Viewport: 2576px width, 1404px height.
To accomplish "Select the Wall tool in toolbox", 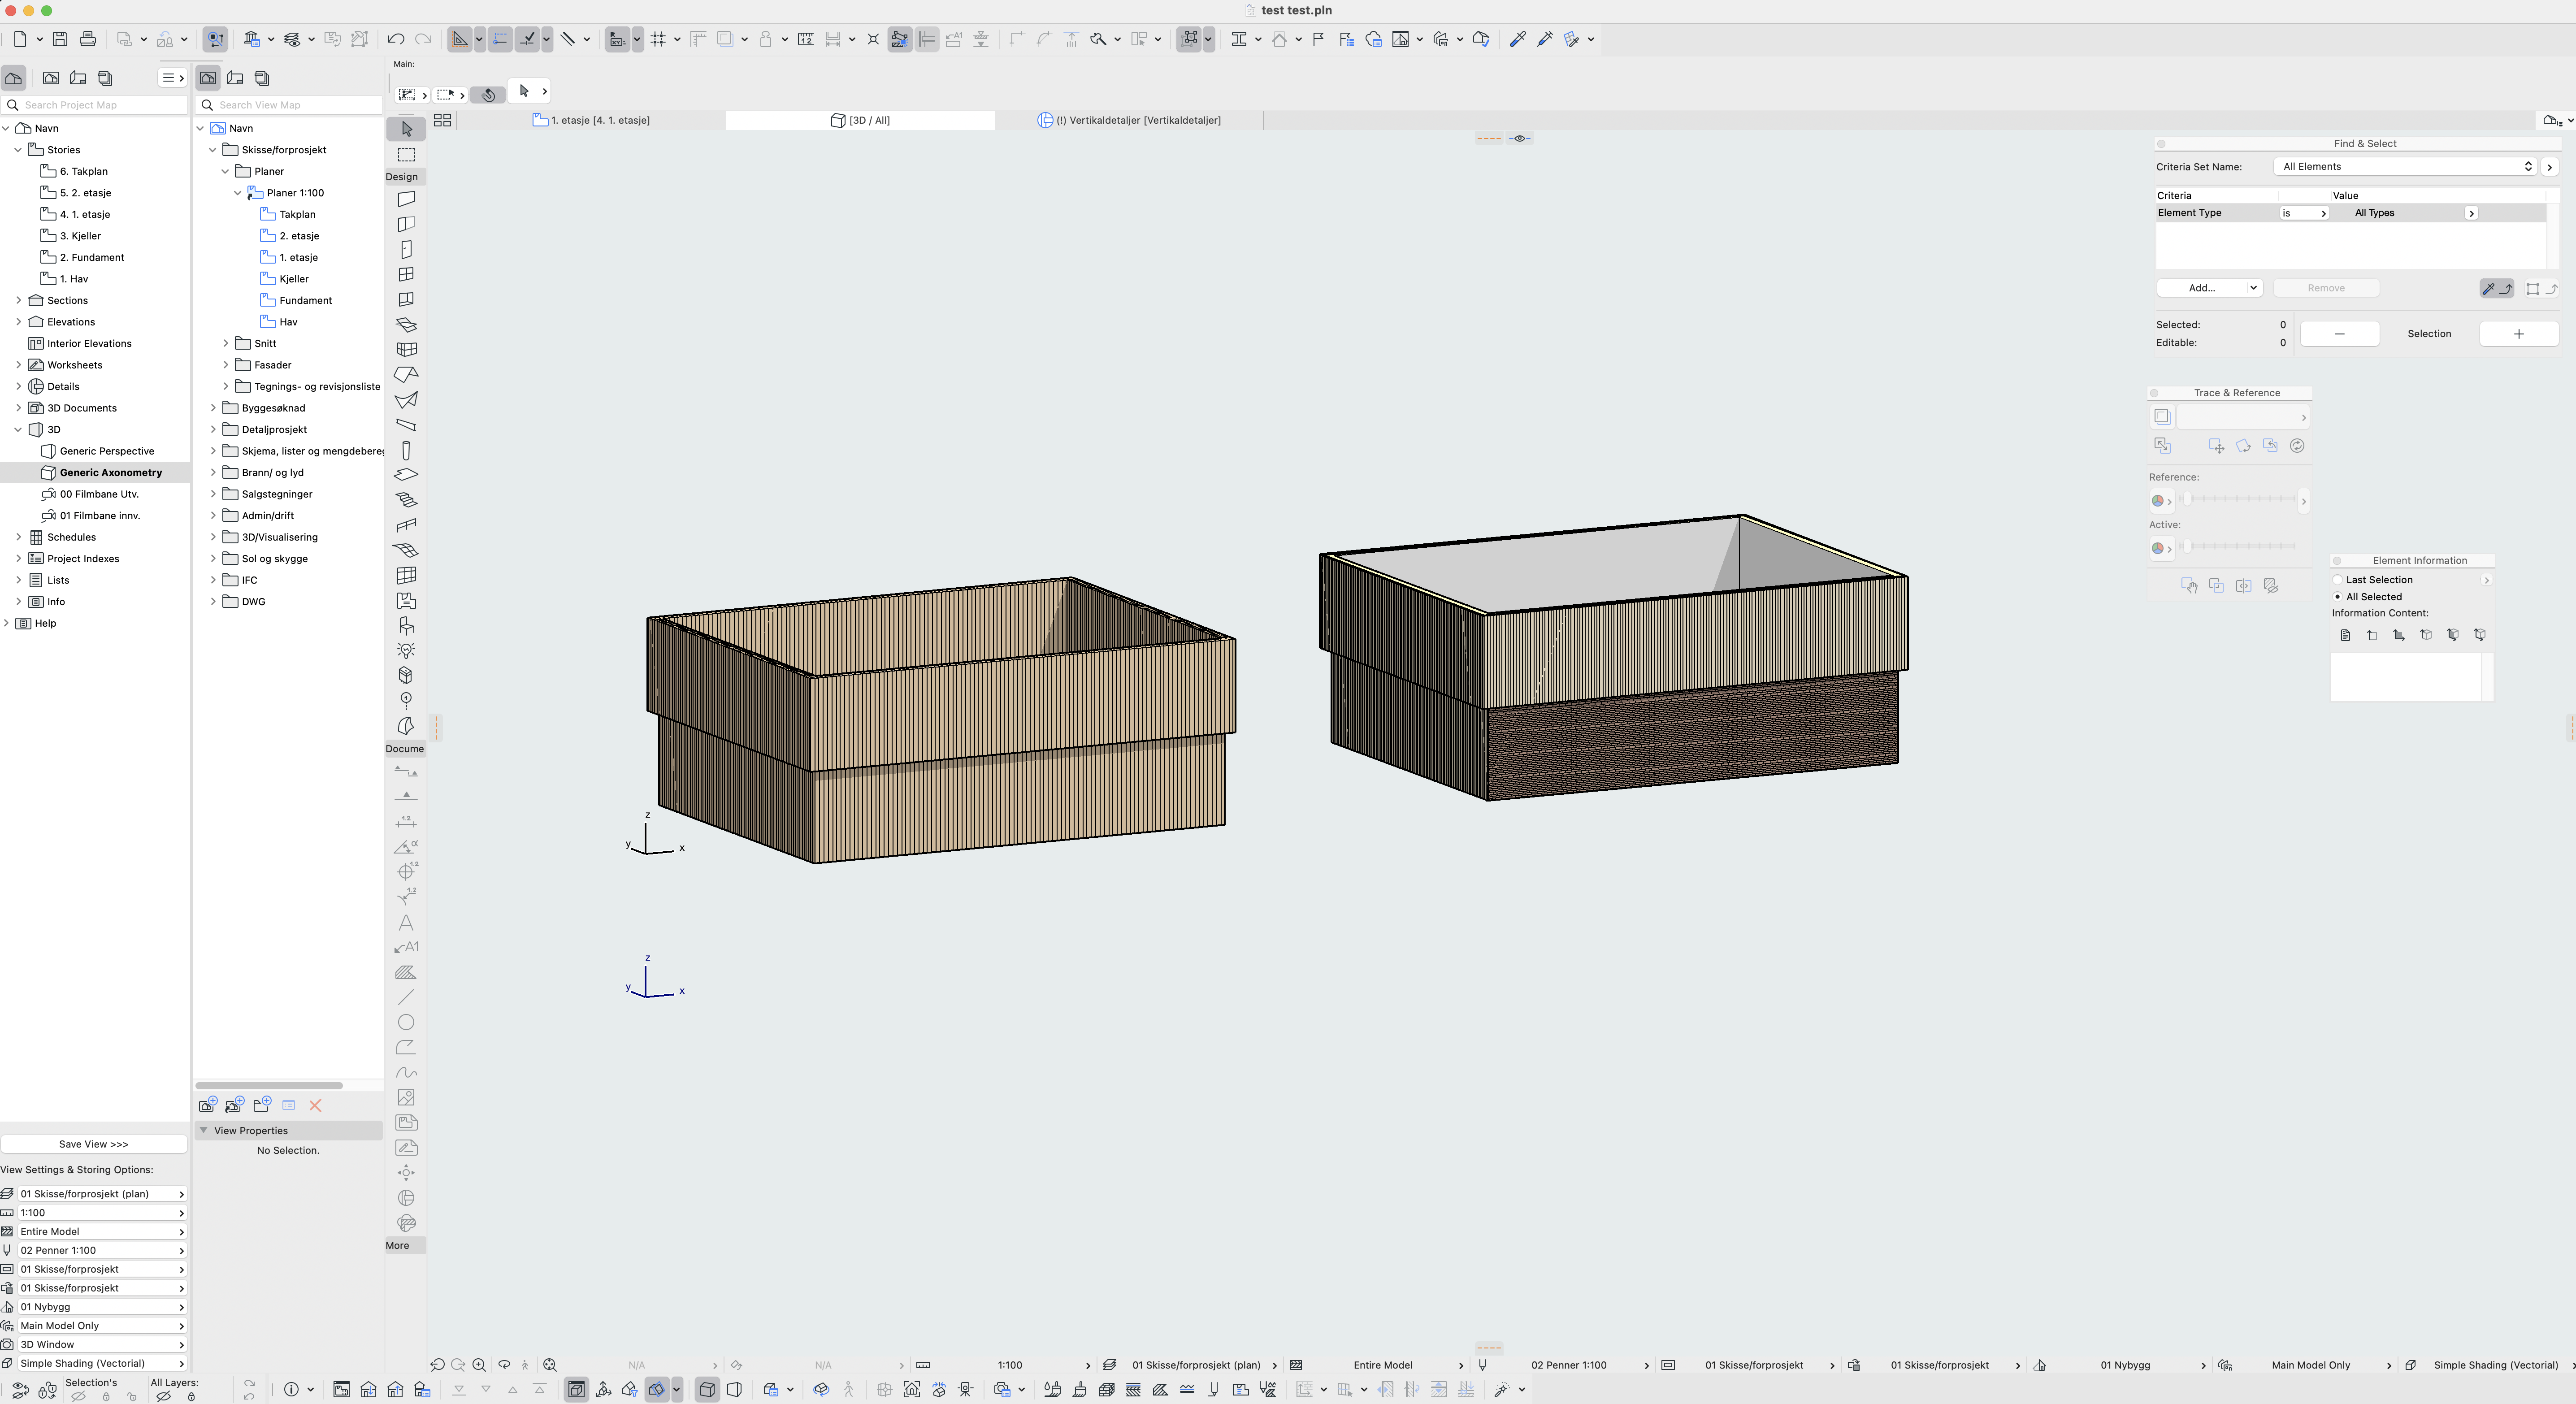I will pyautogui.click(x=406, y=199).
